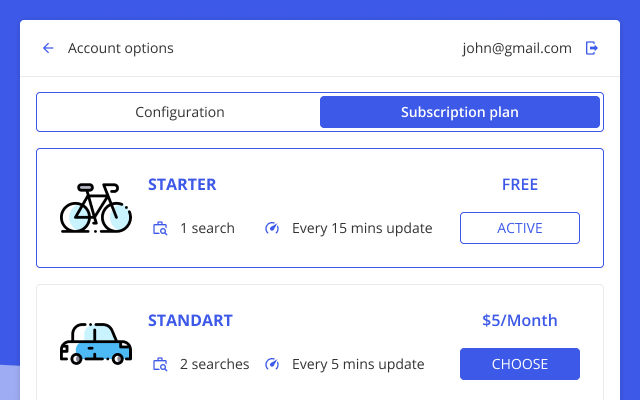The image size is (640, 400).
Task: Click search icon next to 1 search
Action: point(160,228)
